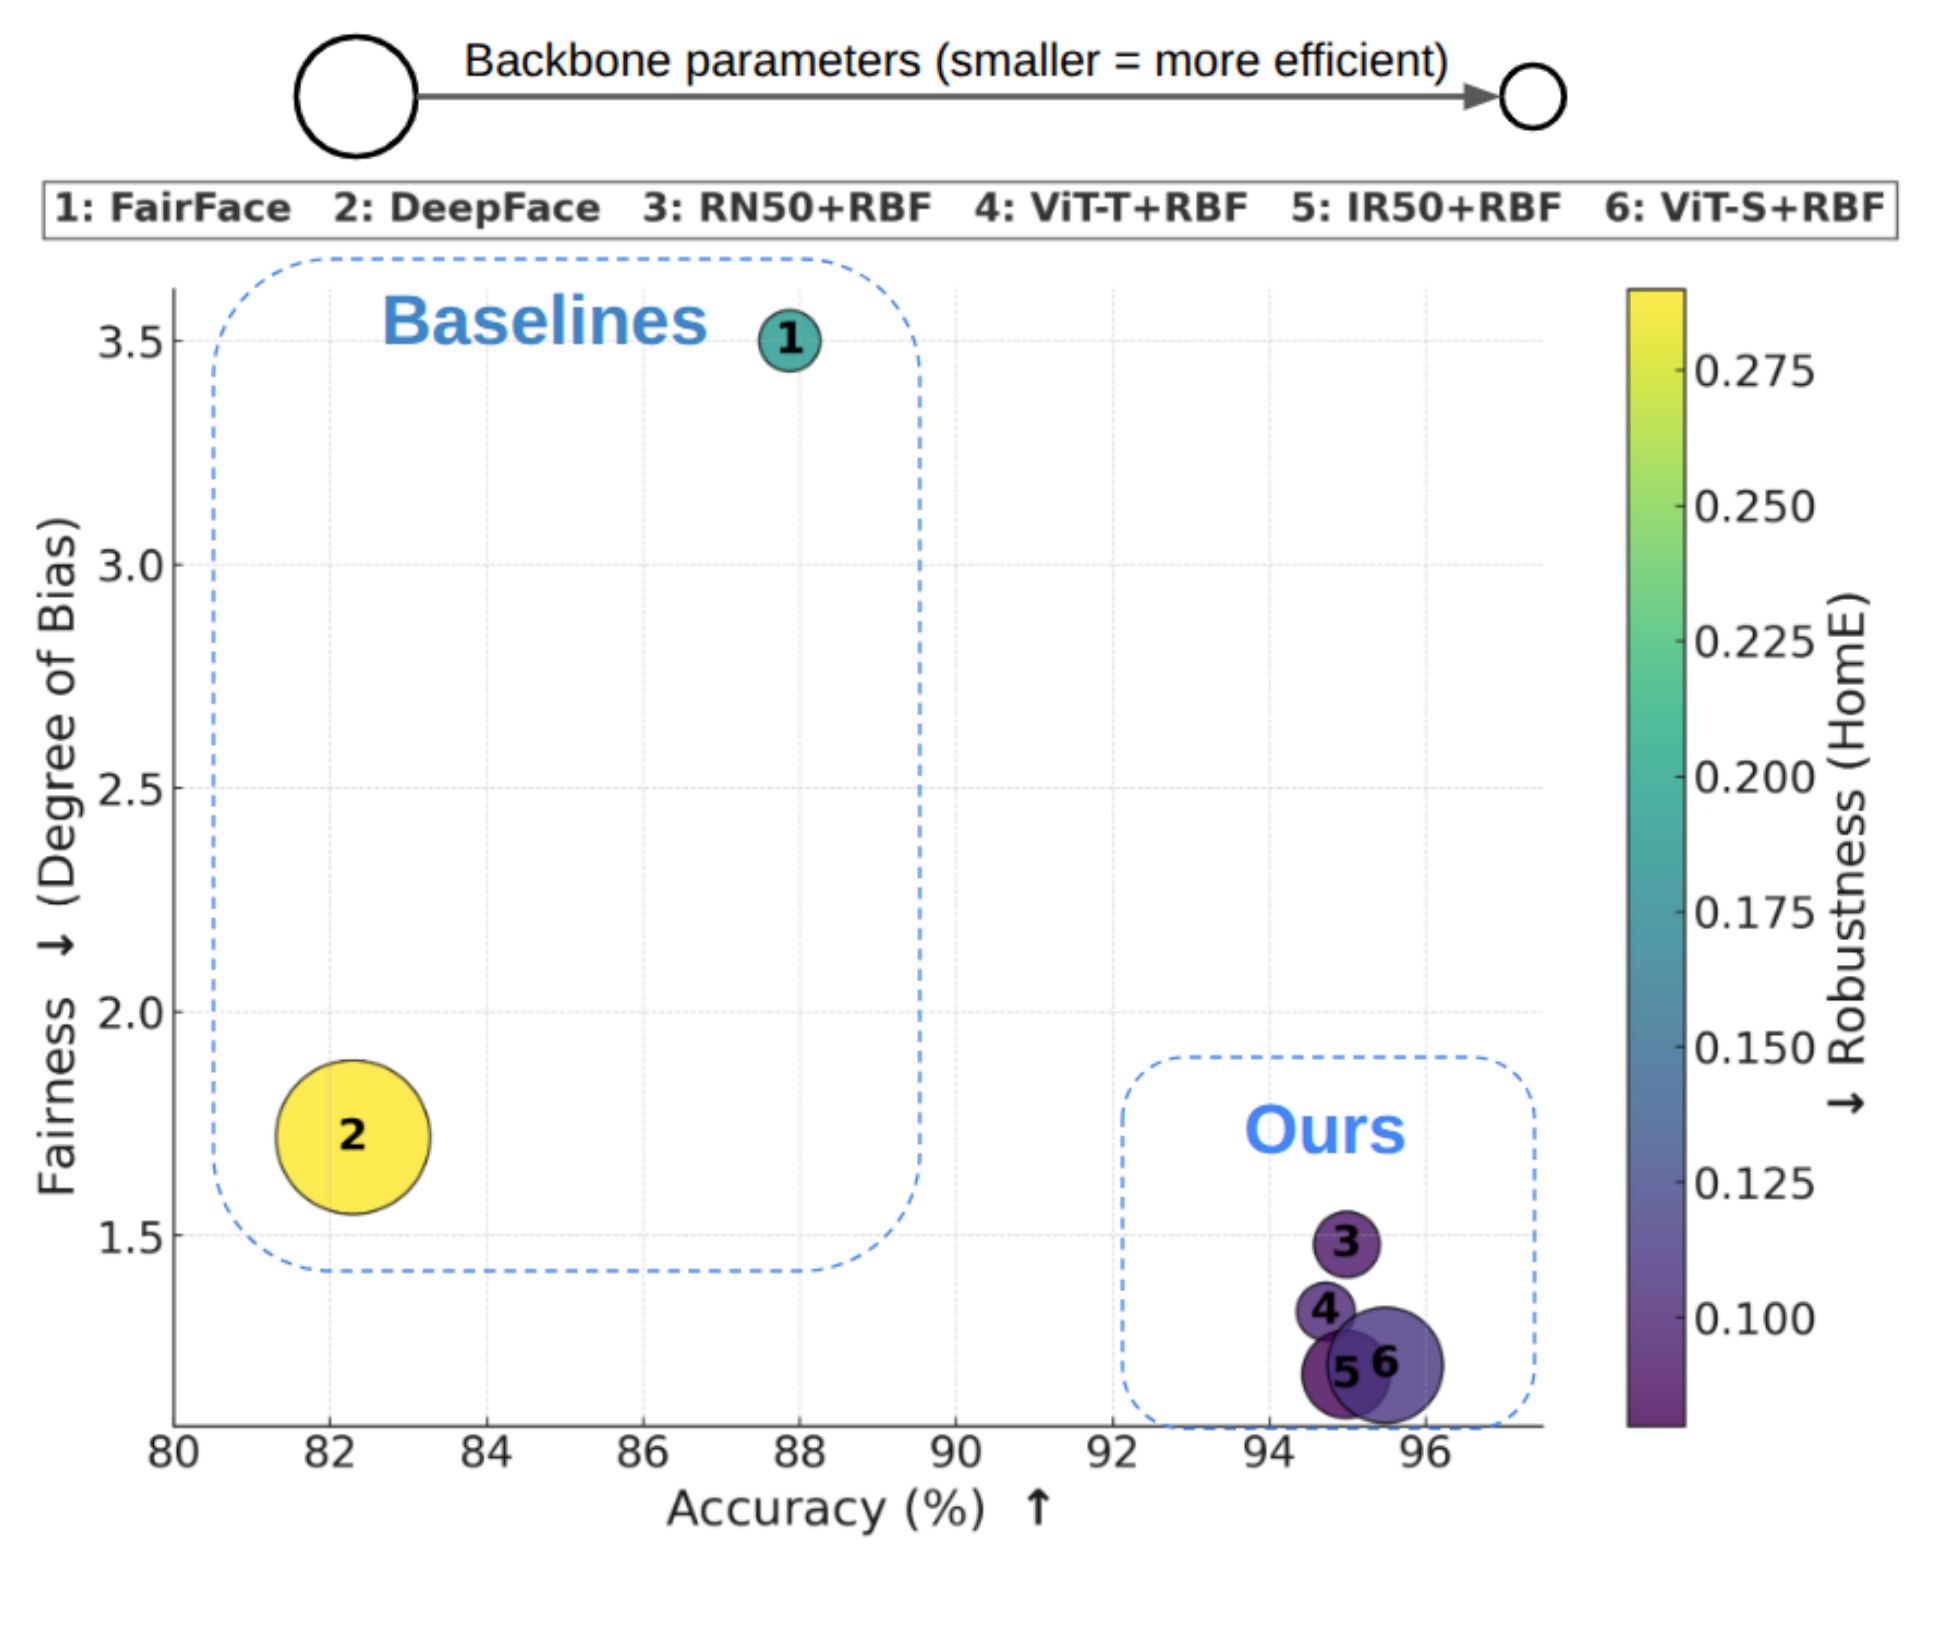Click the Fairness (Degree of Bias) axis title
The image size is (1940, 1636).
(x=56, y=855)
